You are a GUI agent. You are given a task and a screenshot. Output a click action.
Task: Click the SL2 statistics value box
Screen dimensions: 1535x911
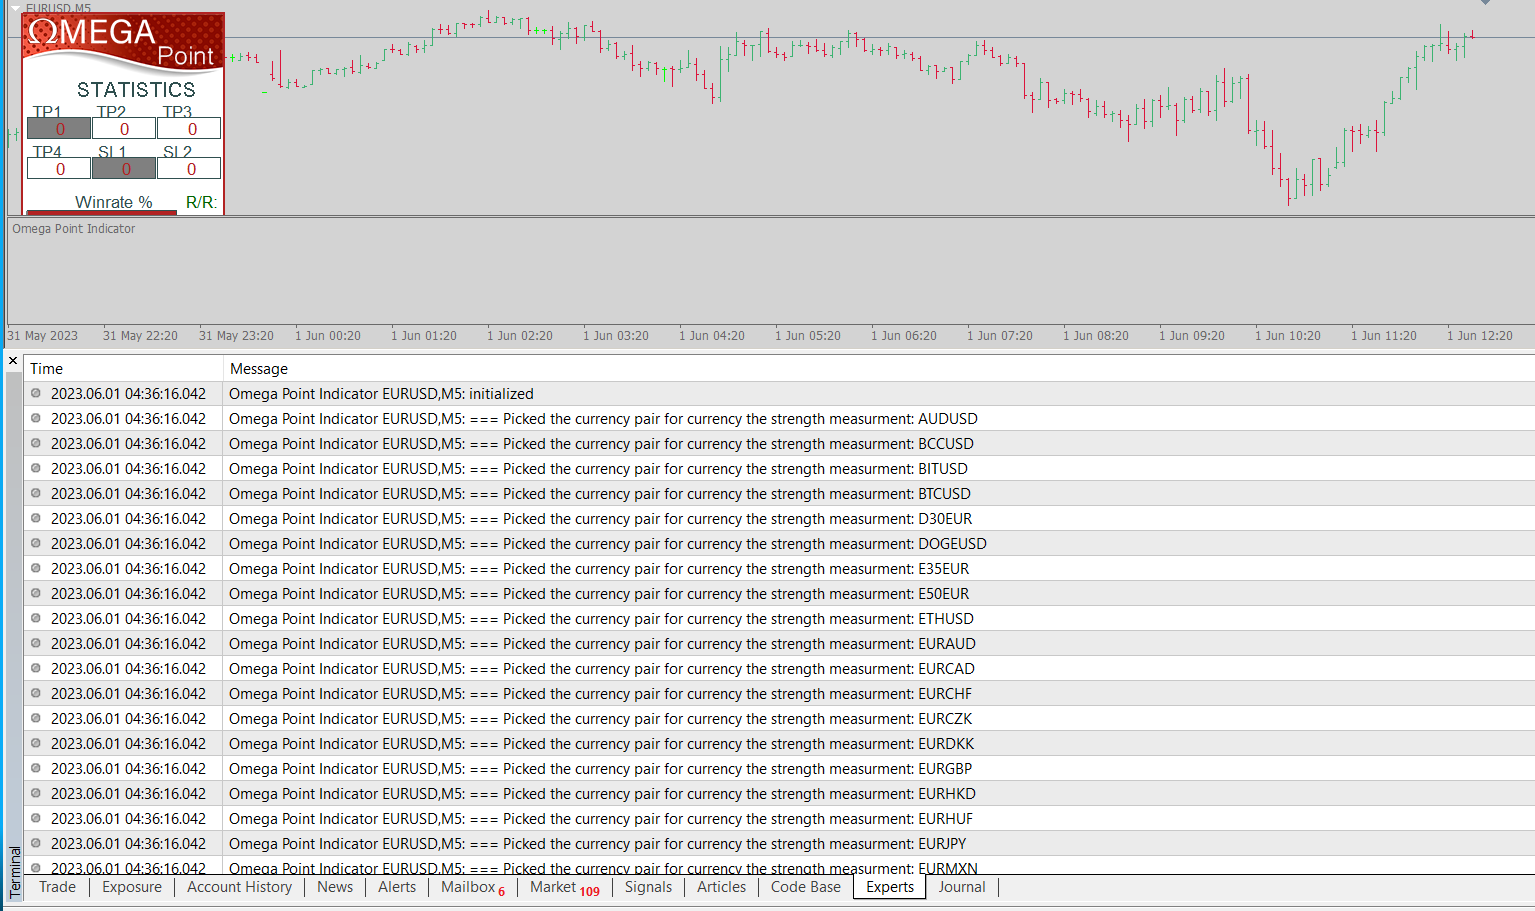pyautogui.click(x=189, y=169)
